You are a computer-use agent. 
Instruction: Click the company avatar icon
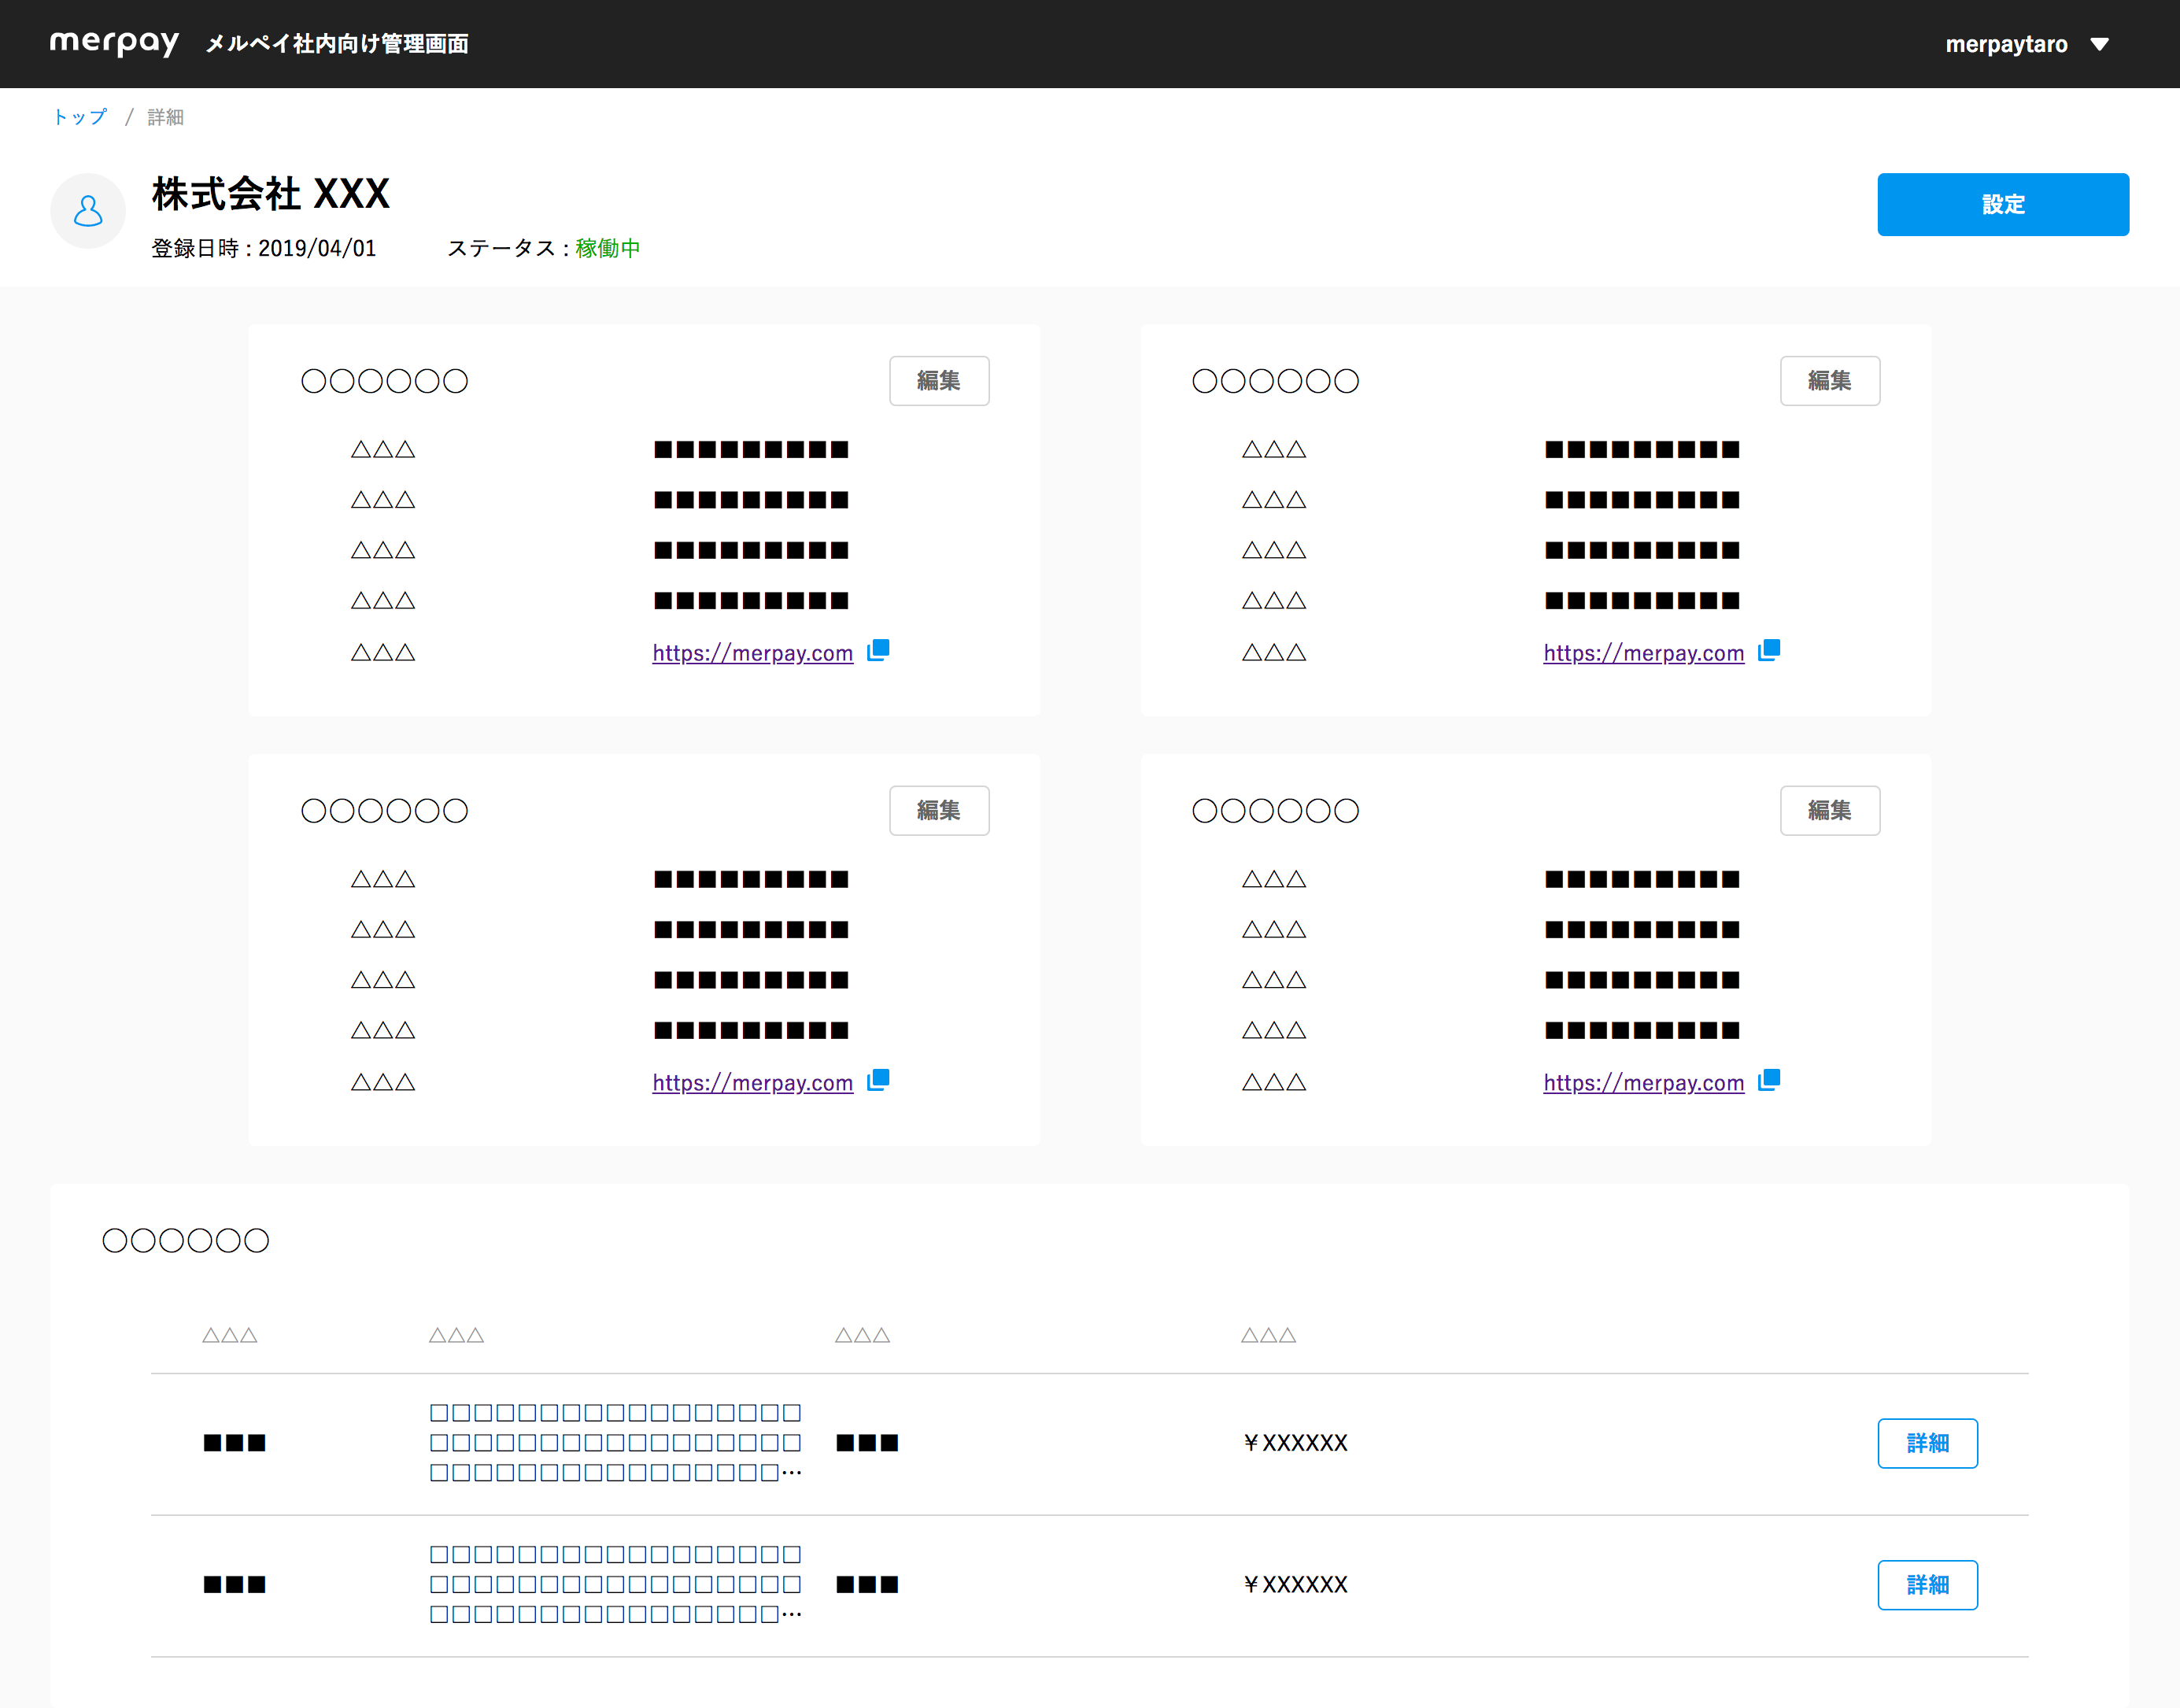click(88, 210)
